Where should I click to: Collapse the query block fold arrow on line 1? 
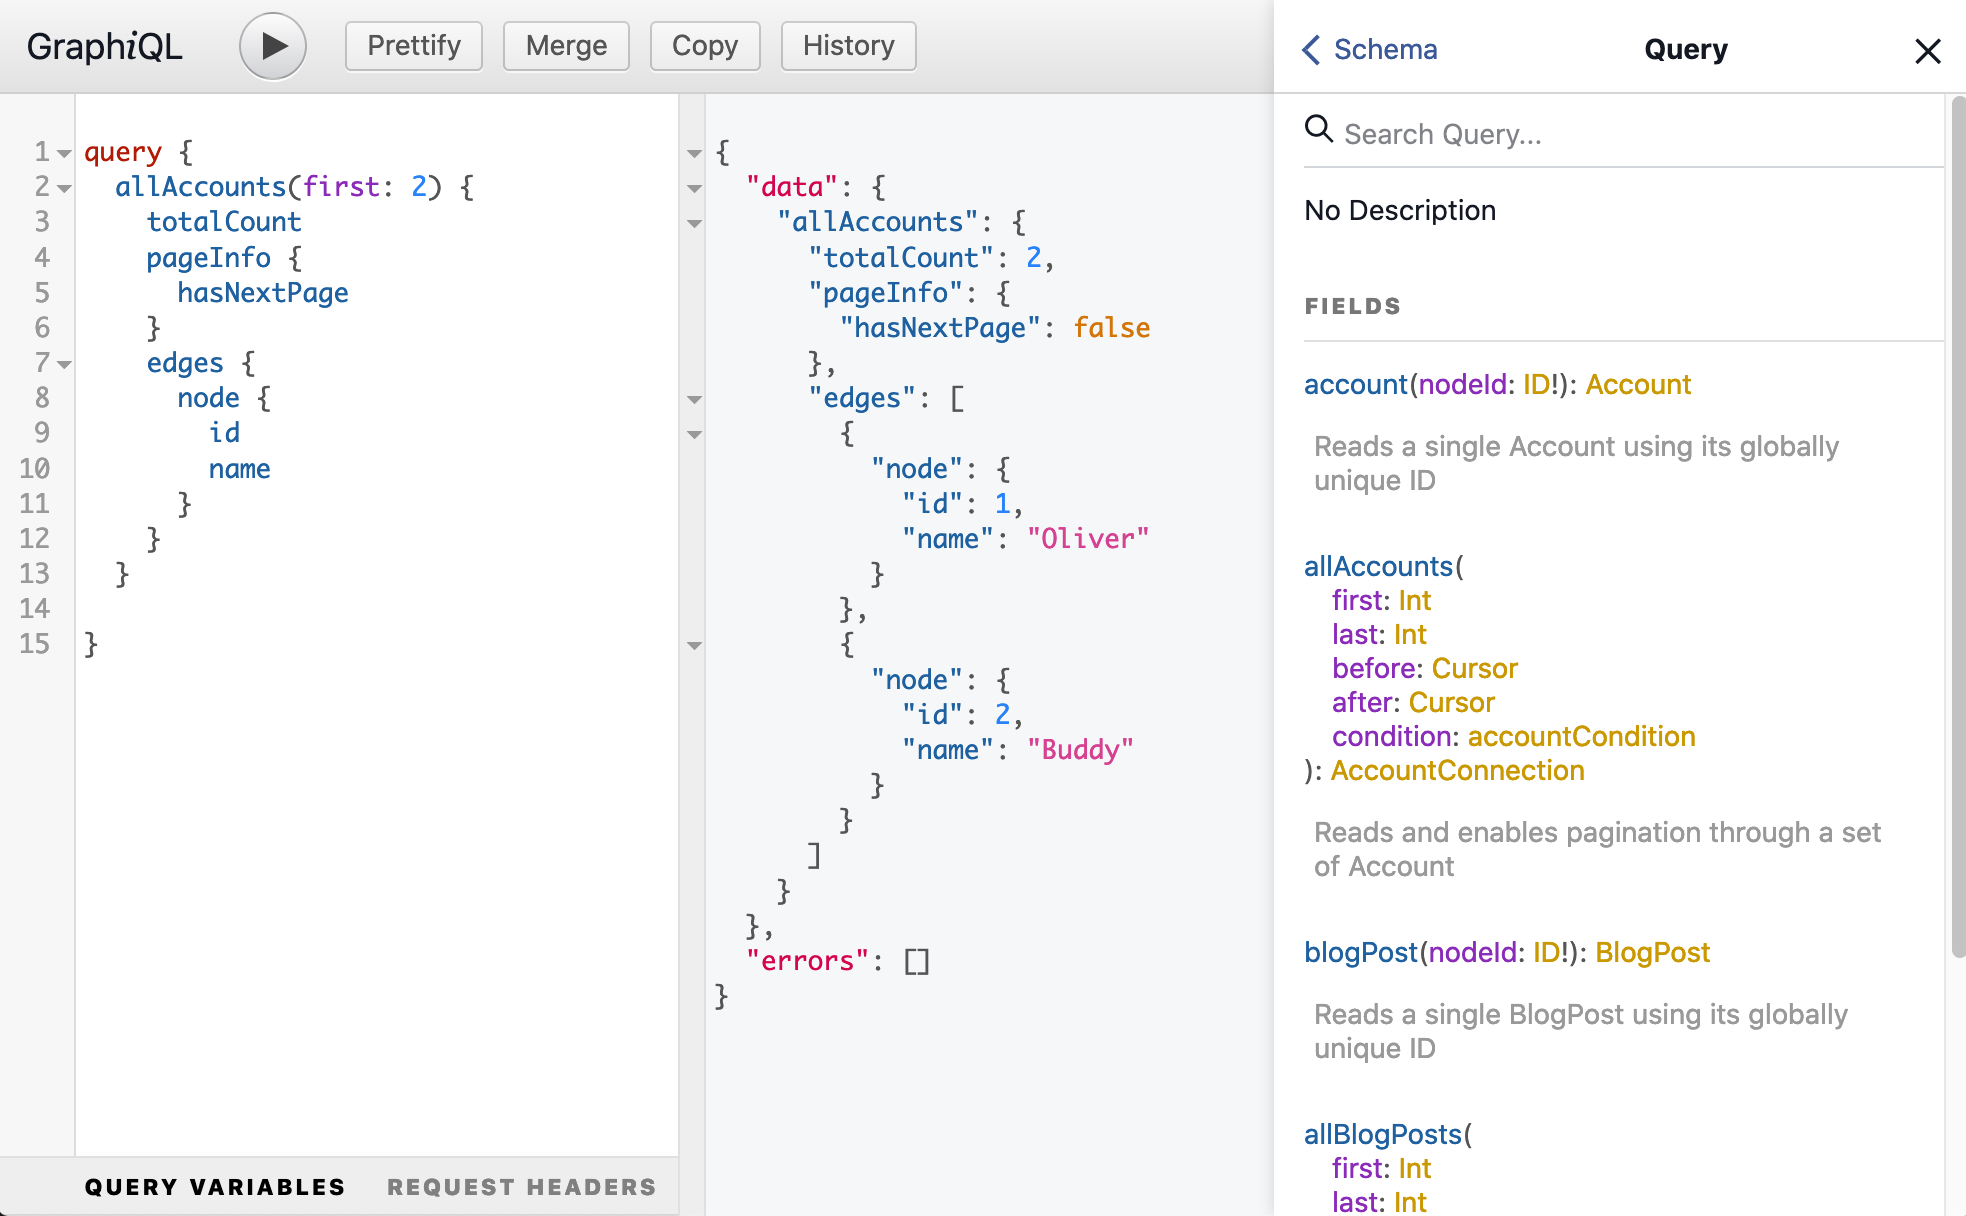[x=65, y=153]
